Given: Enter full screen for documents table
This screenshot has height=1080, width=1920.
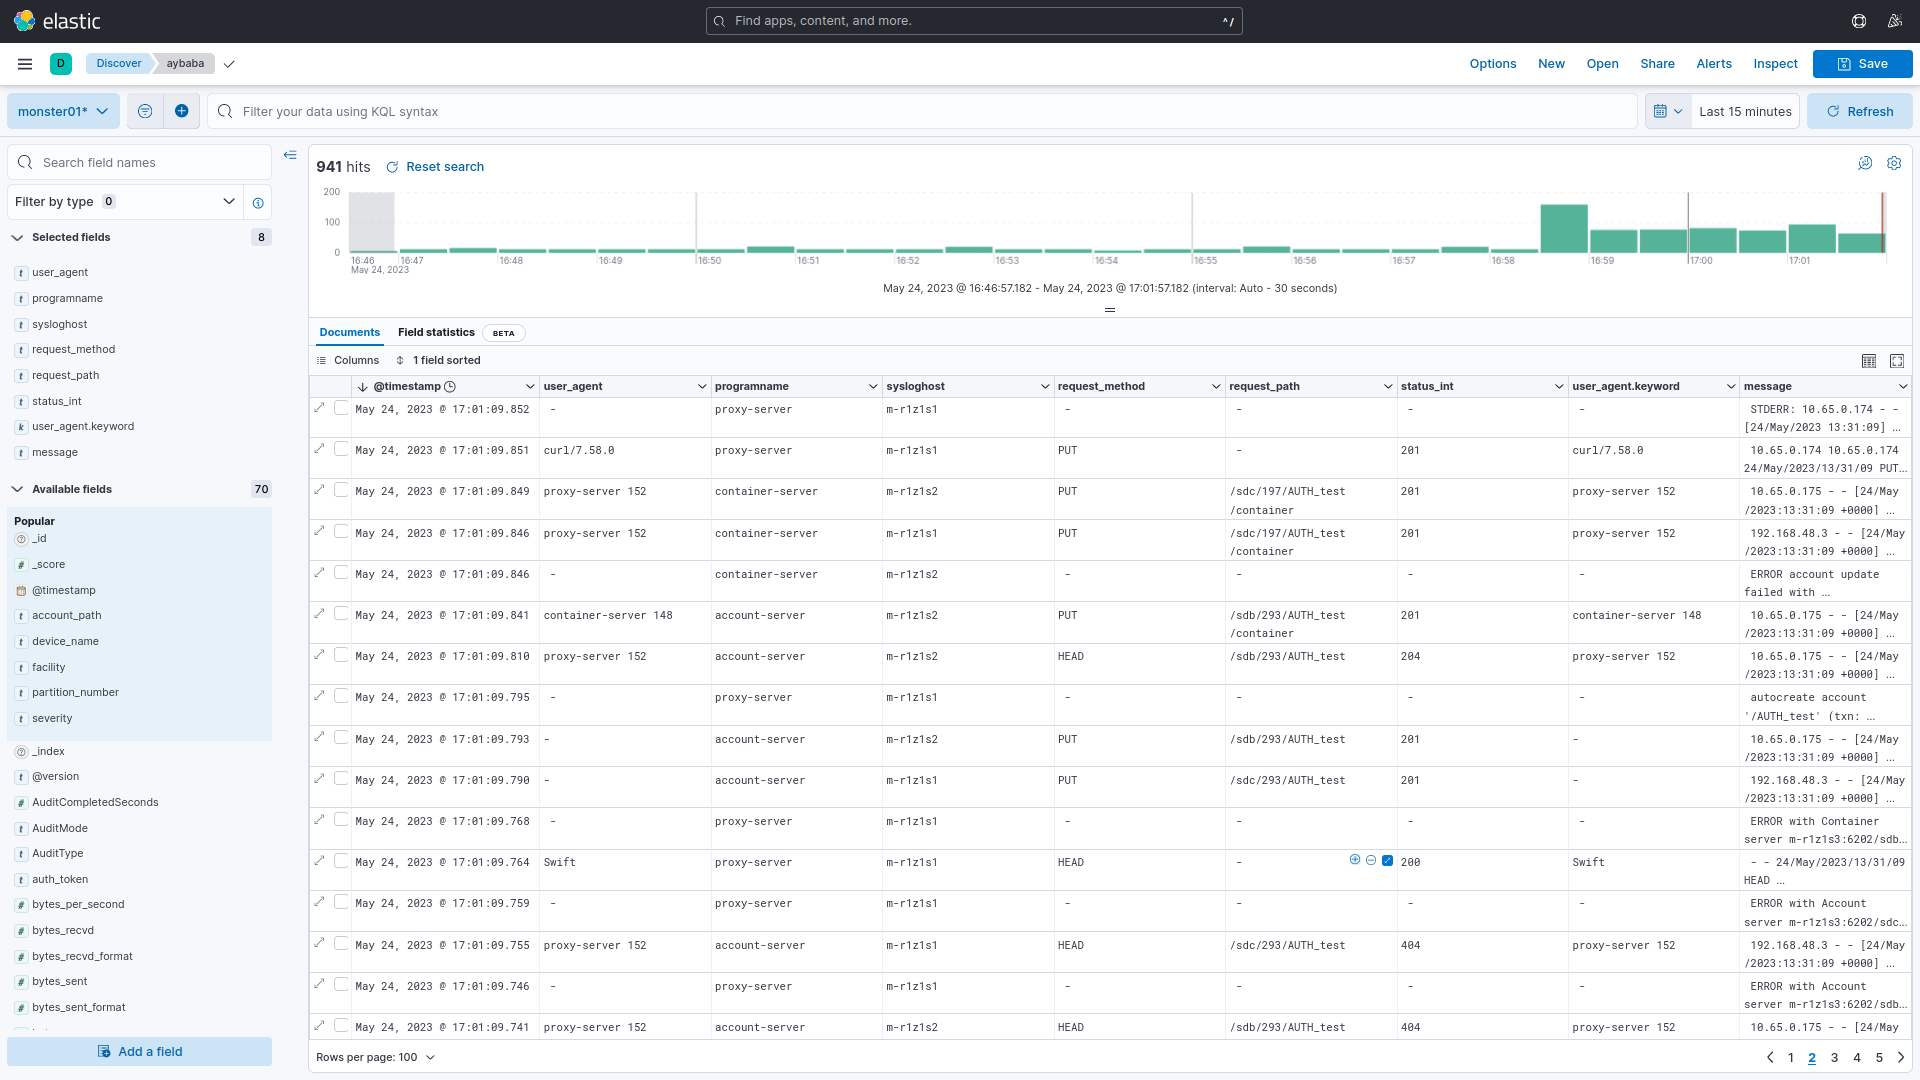Looking at the screenshot, I should [1897, 361].
